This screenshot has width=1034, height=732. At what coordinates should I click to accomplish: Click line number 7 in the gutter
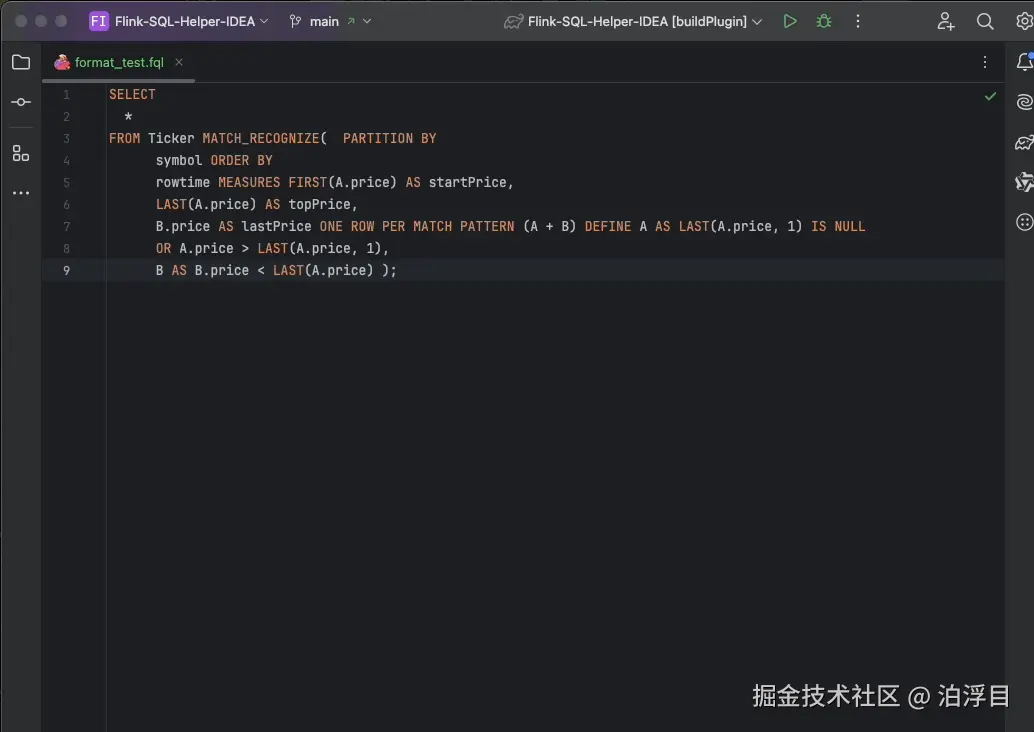(66, 226)
